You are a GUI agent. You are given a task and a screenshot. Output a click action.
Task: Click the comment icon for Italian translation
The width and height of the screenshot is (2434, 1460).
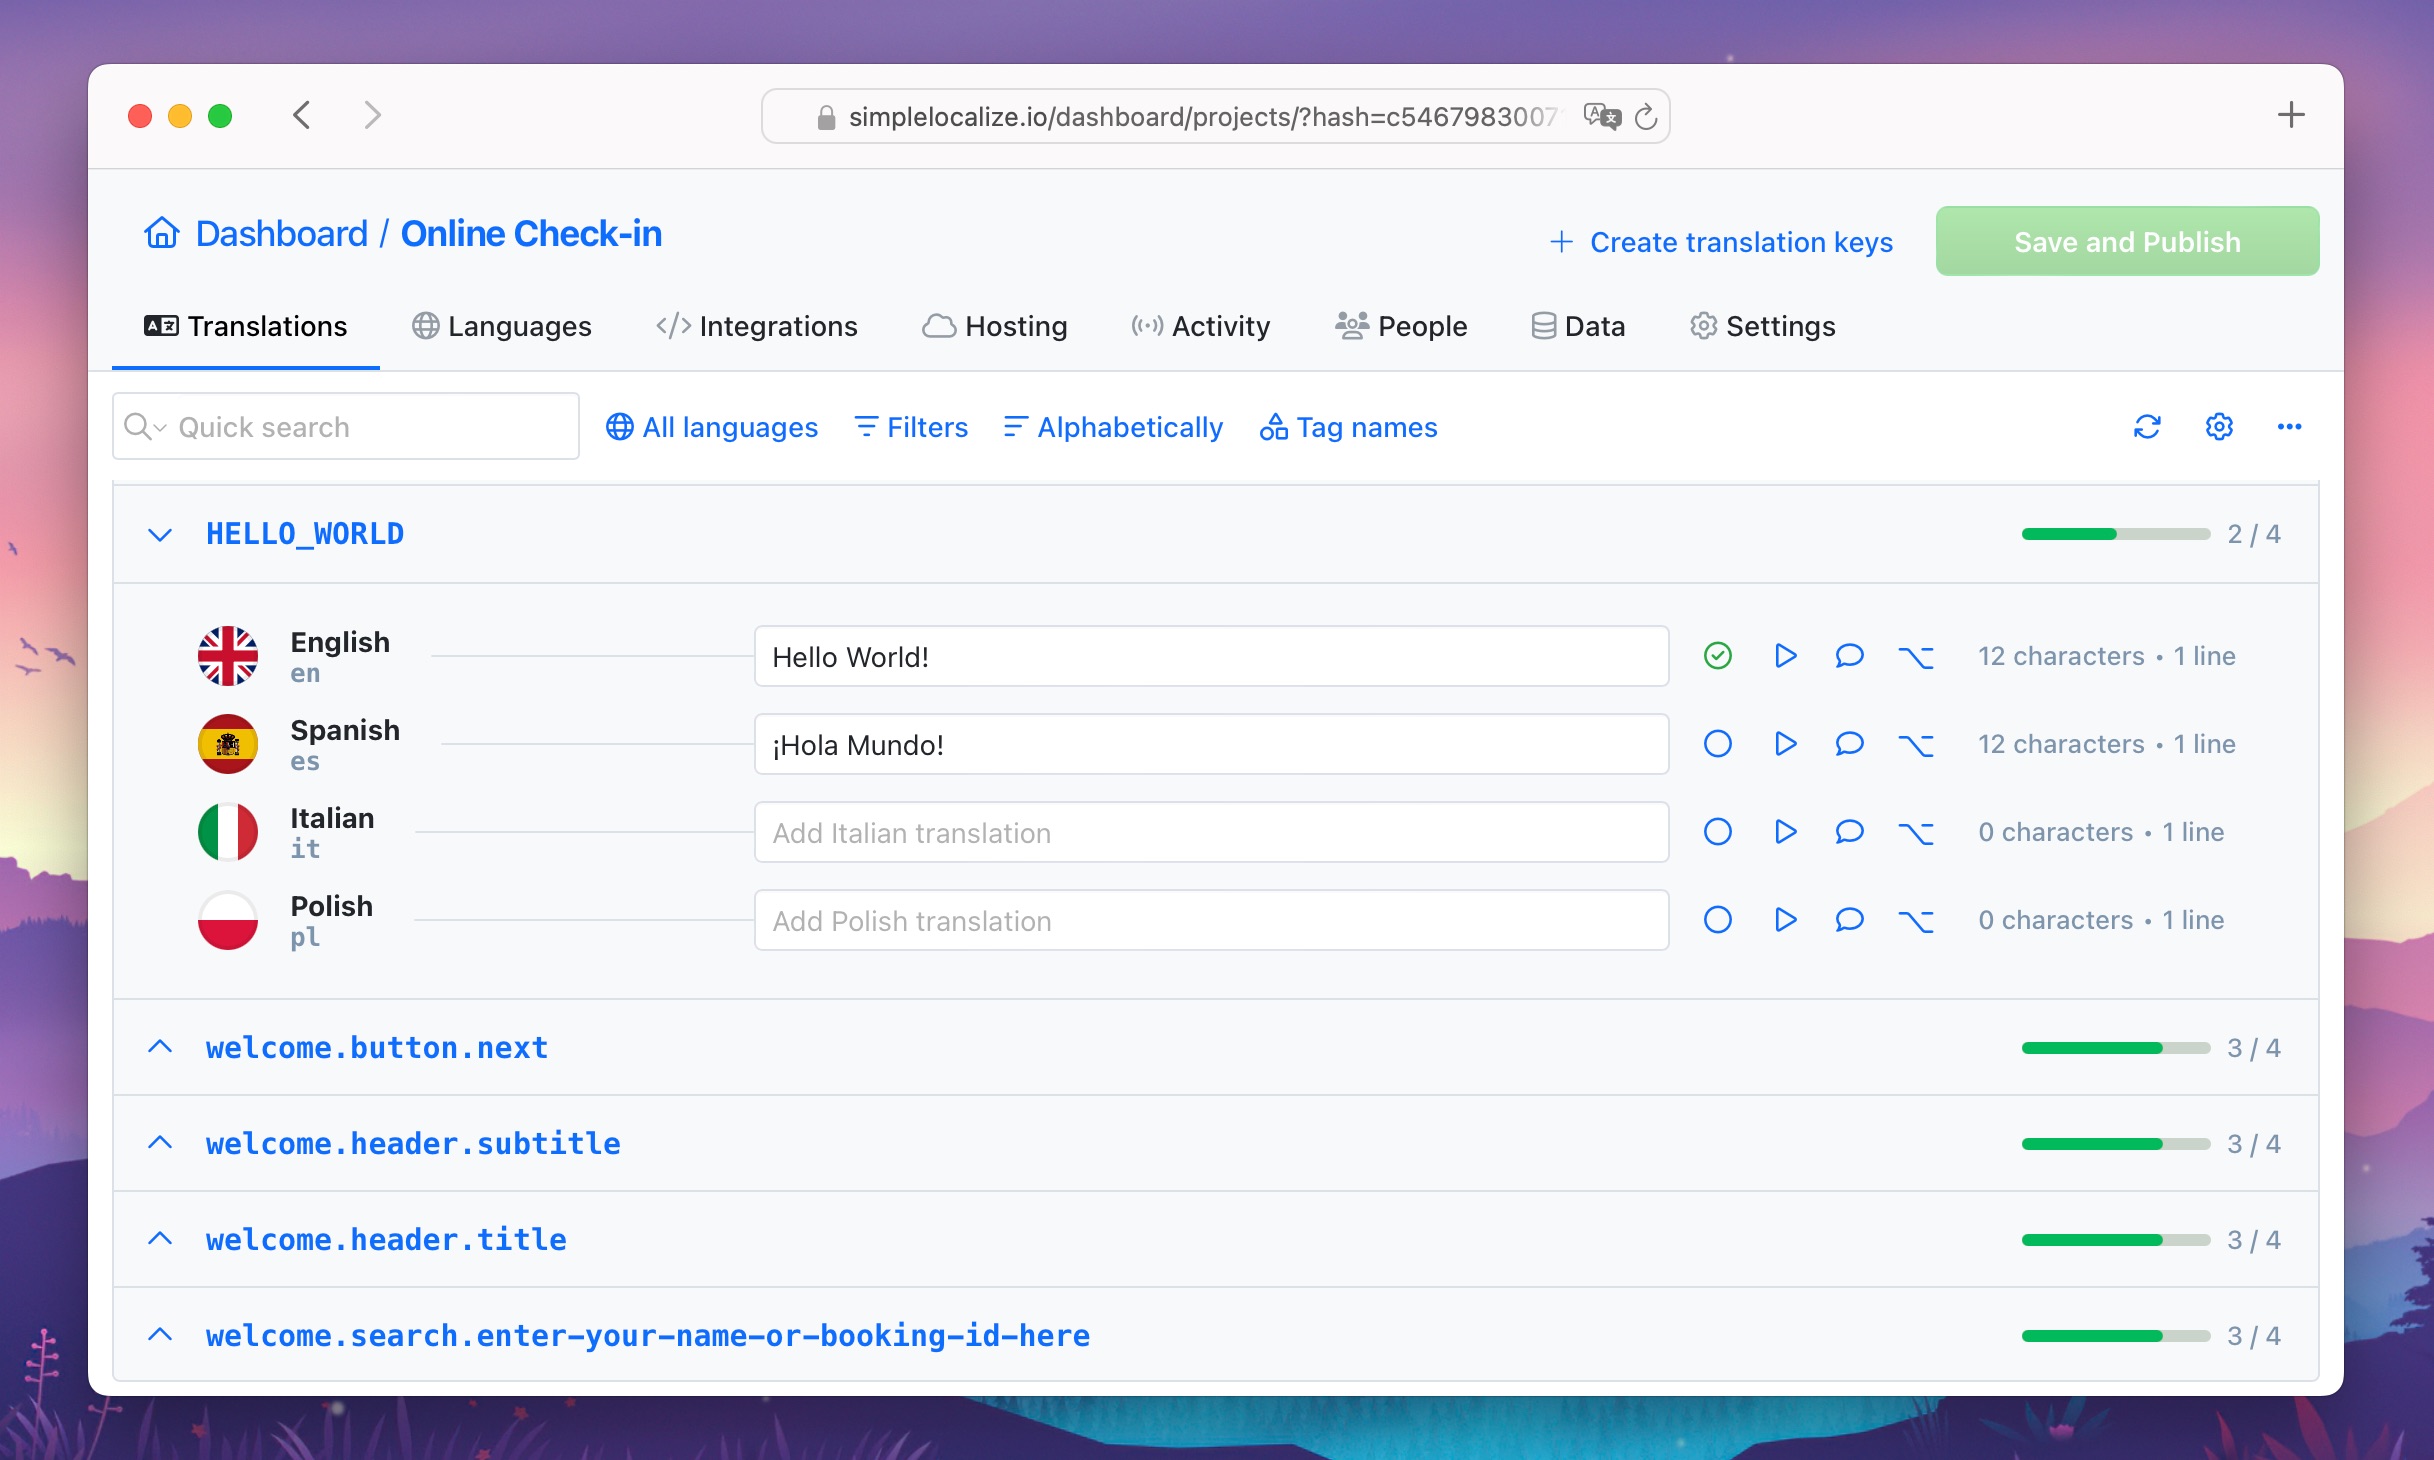(x=1849, y=833)
